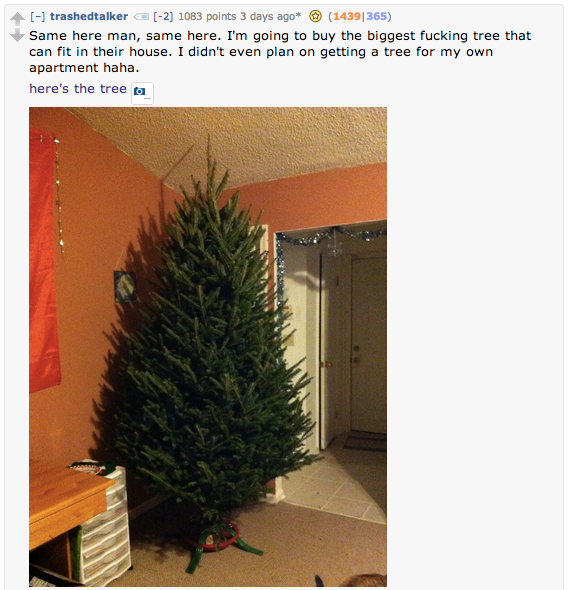Click the comment text starting 'Same here man'
Image resolution: width=569 pixels, height=590 pixels.
point(280,52)
